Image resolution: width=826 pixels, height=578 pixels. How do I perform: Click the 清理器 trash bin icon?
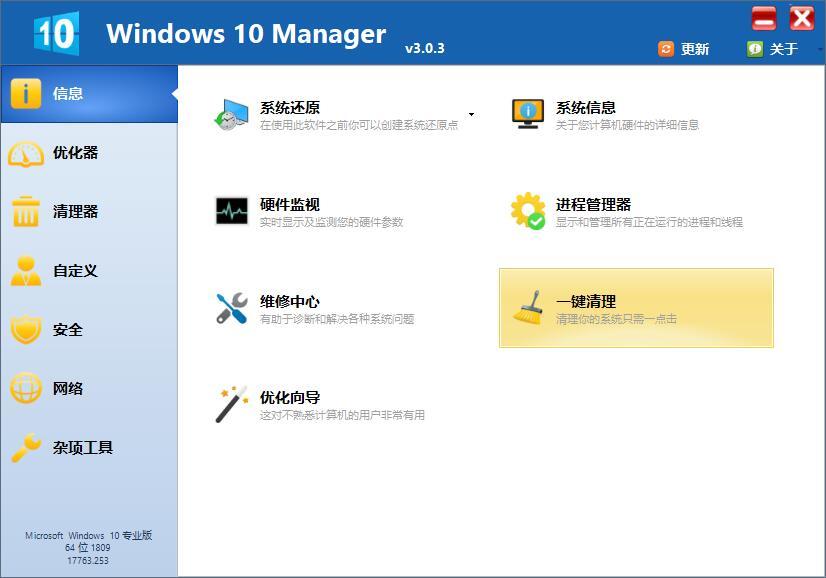coord(26,211)
